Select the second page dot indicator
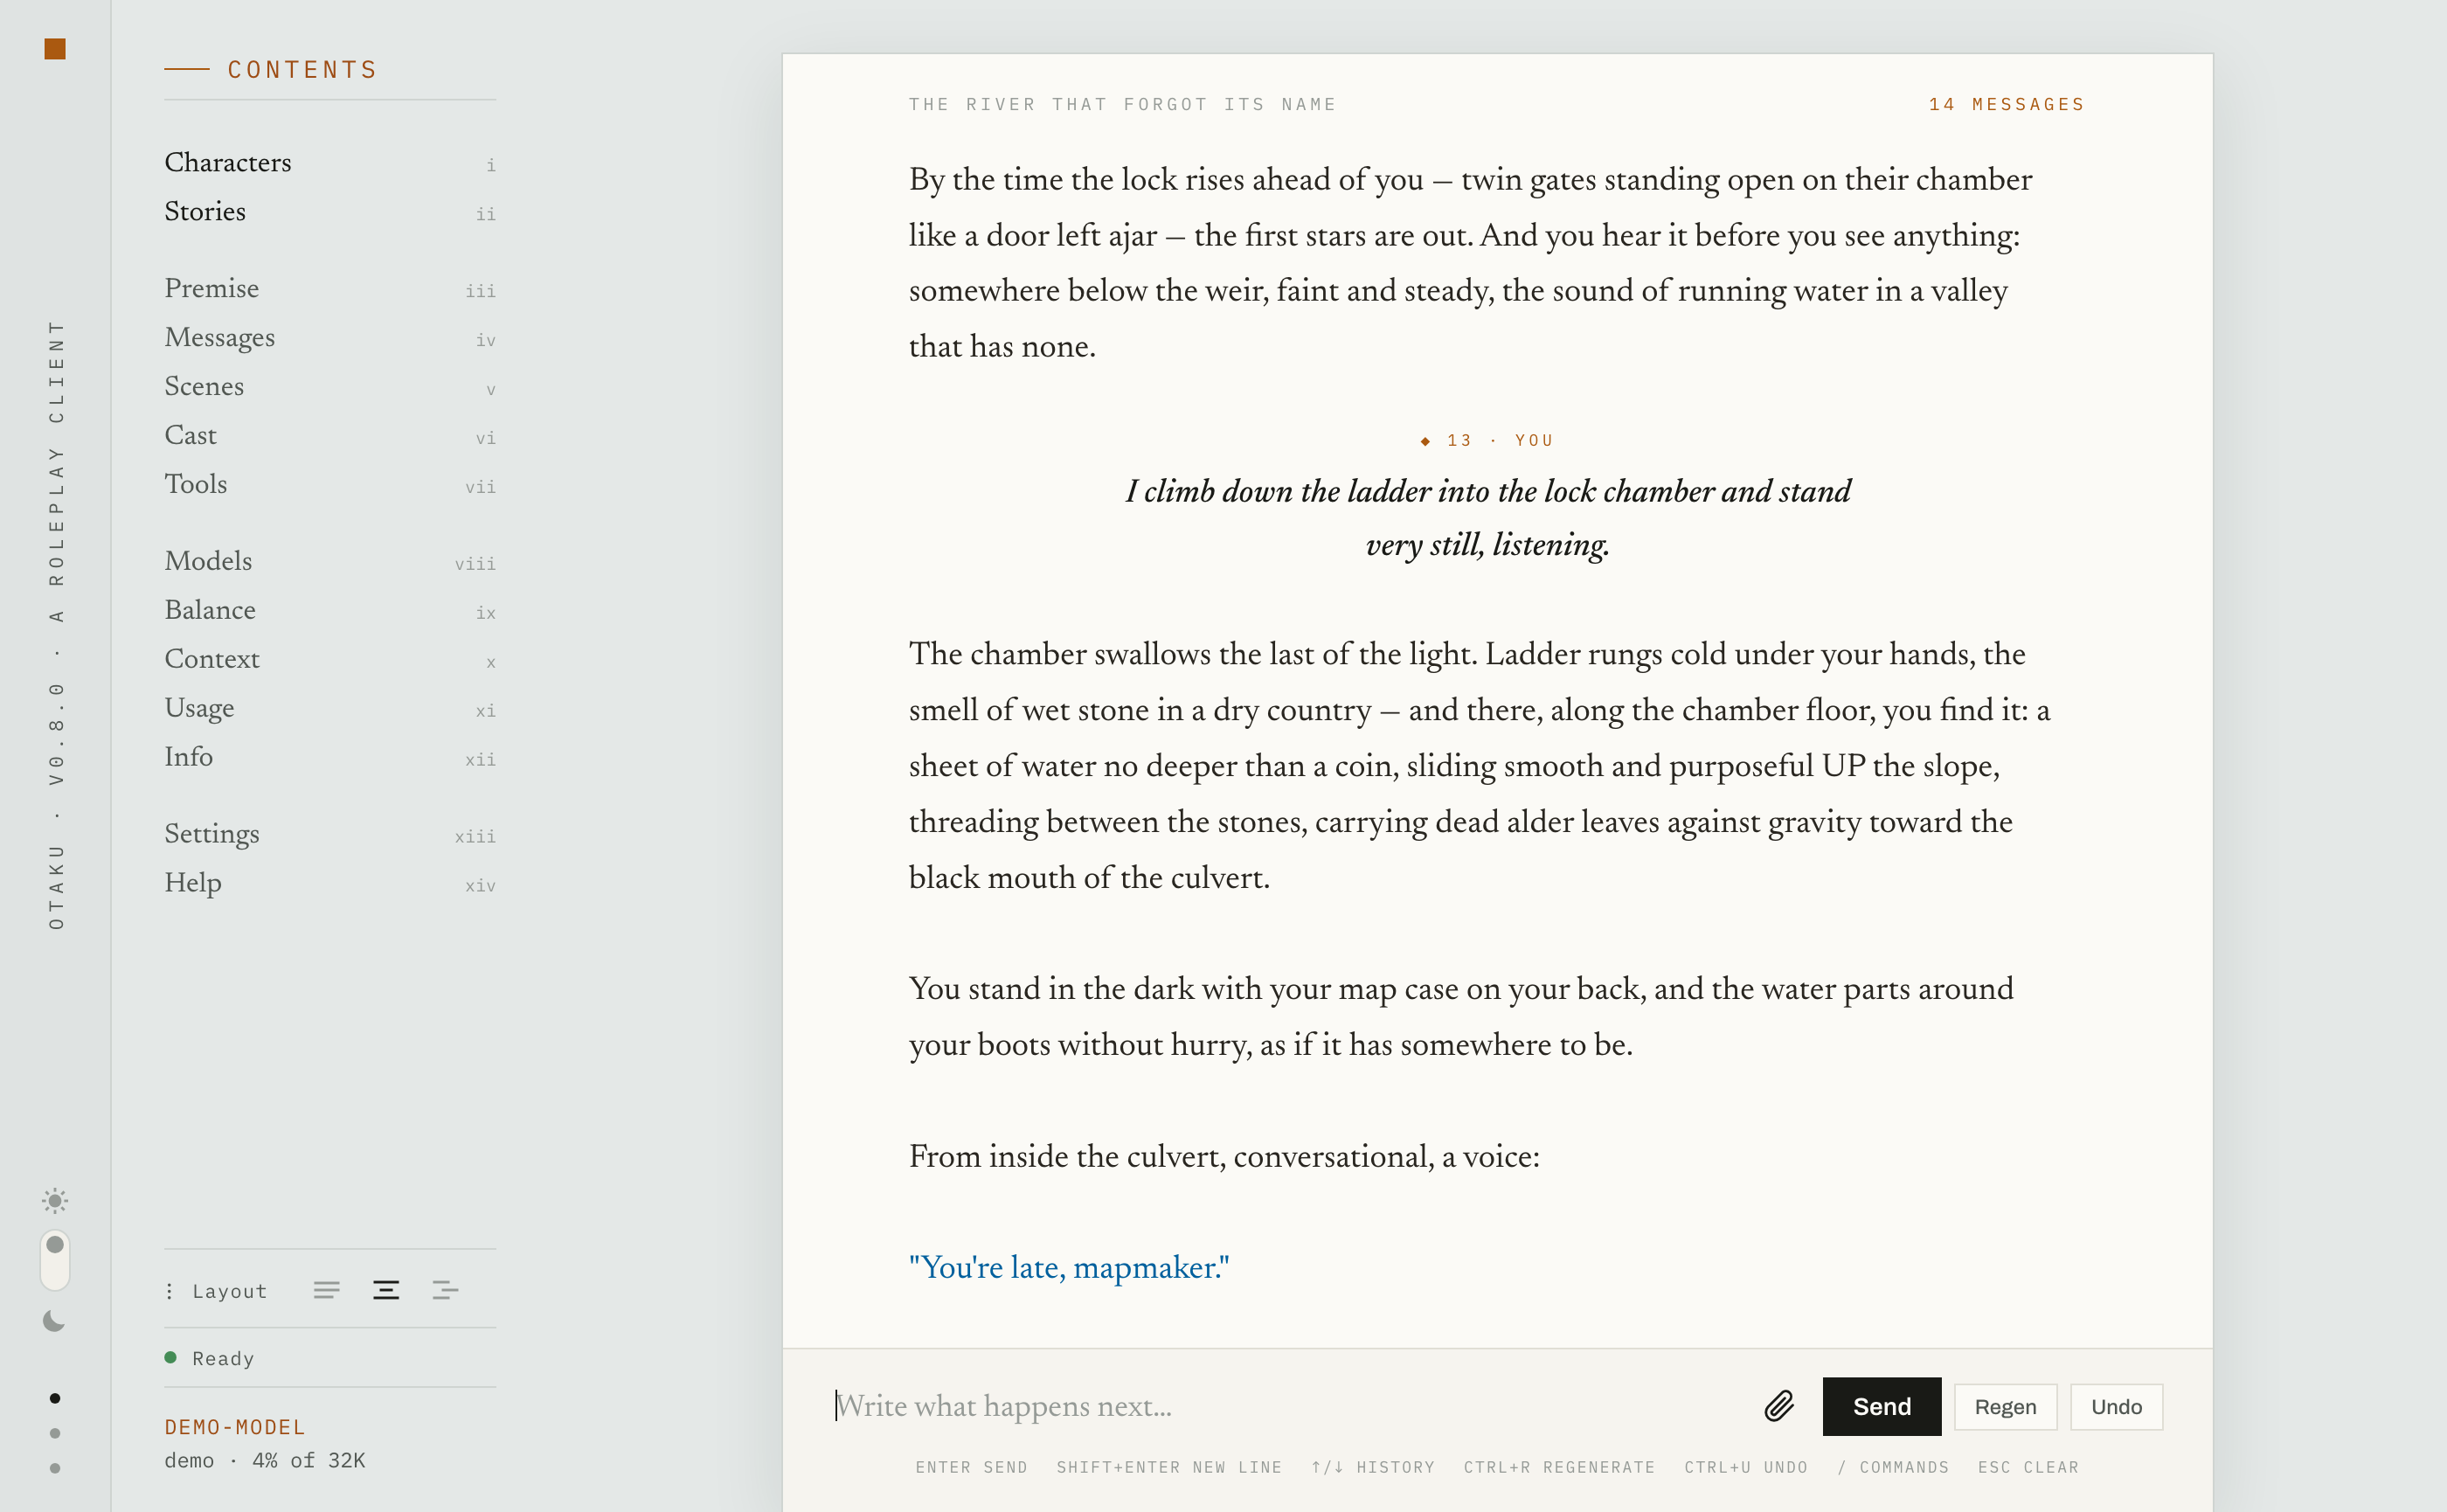This screenshot has width=2447, height=1512. (x=55, y=1433)
